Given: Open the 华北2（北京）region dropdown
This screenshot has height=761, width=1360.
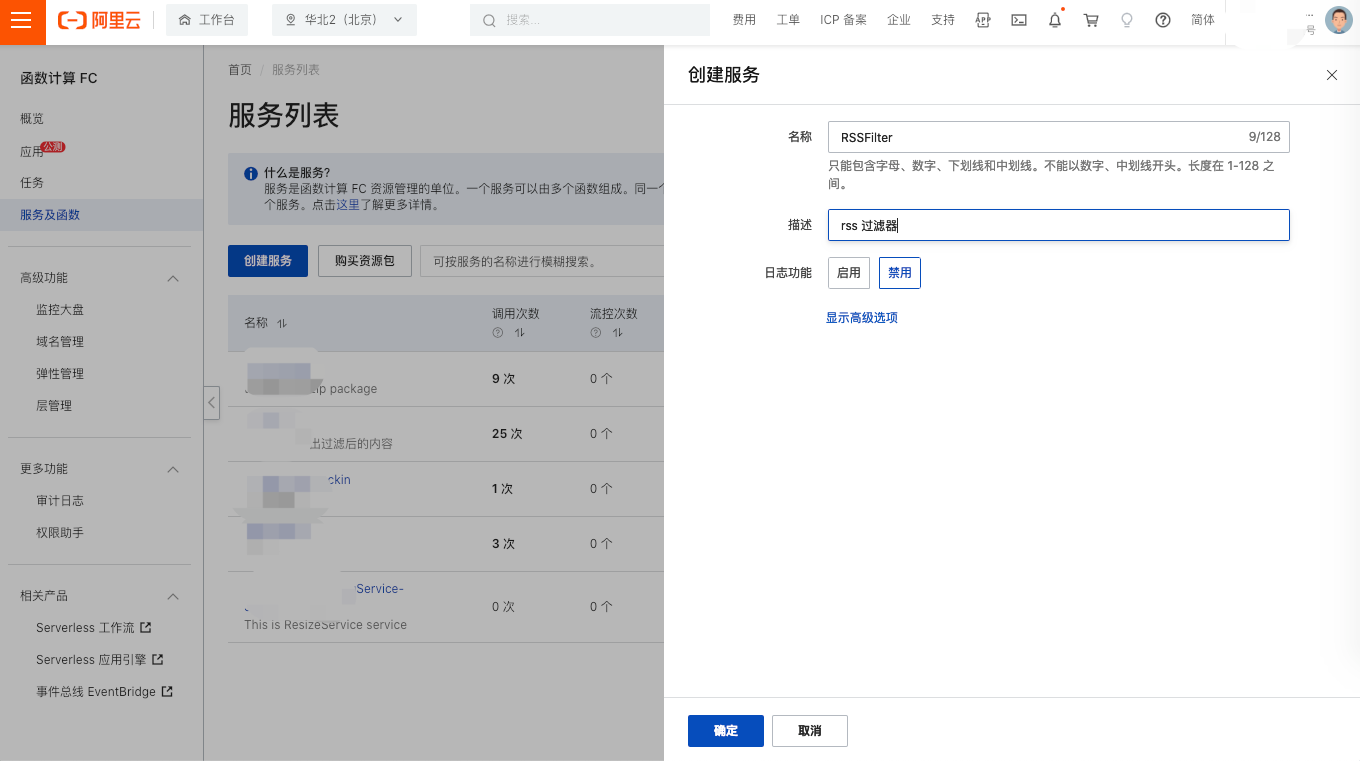Looking at the screenshot, I should [x=344, y=20].
